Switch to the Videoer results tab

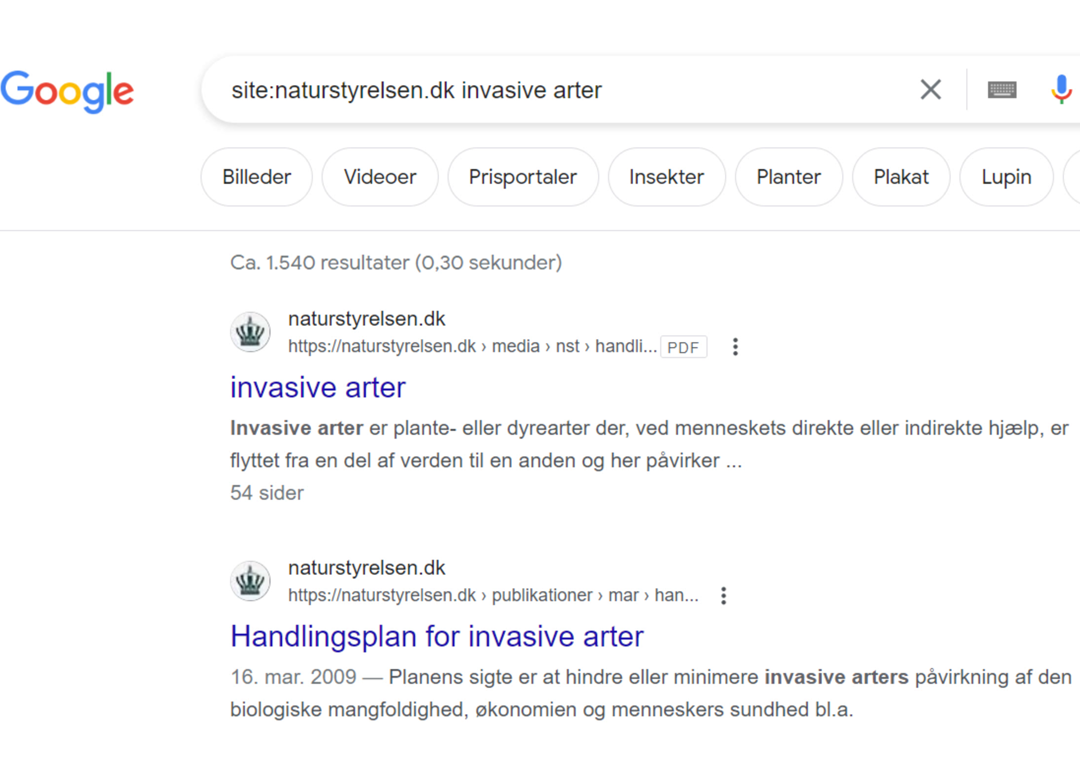pyautogui.click(x=380, y=177)
